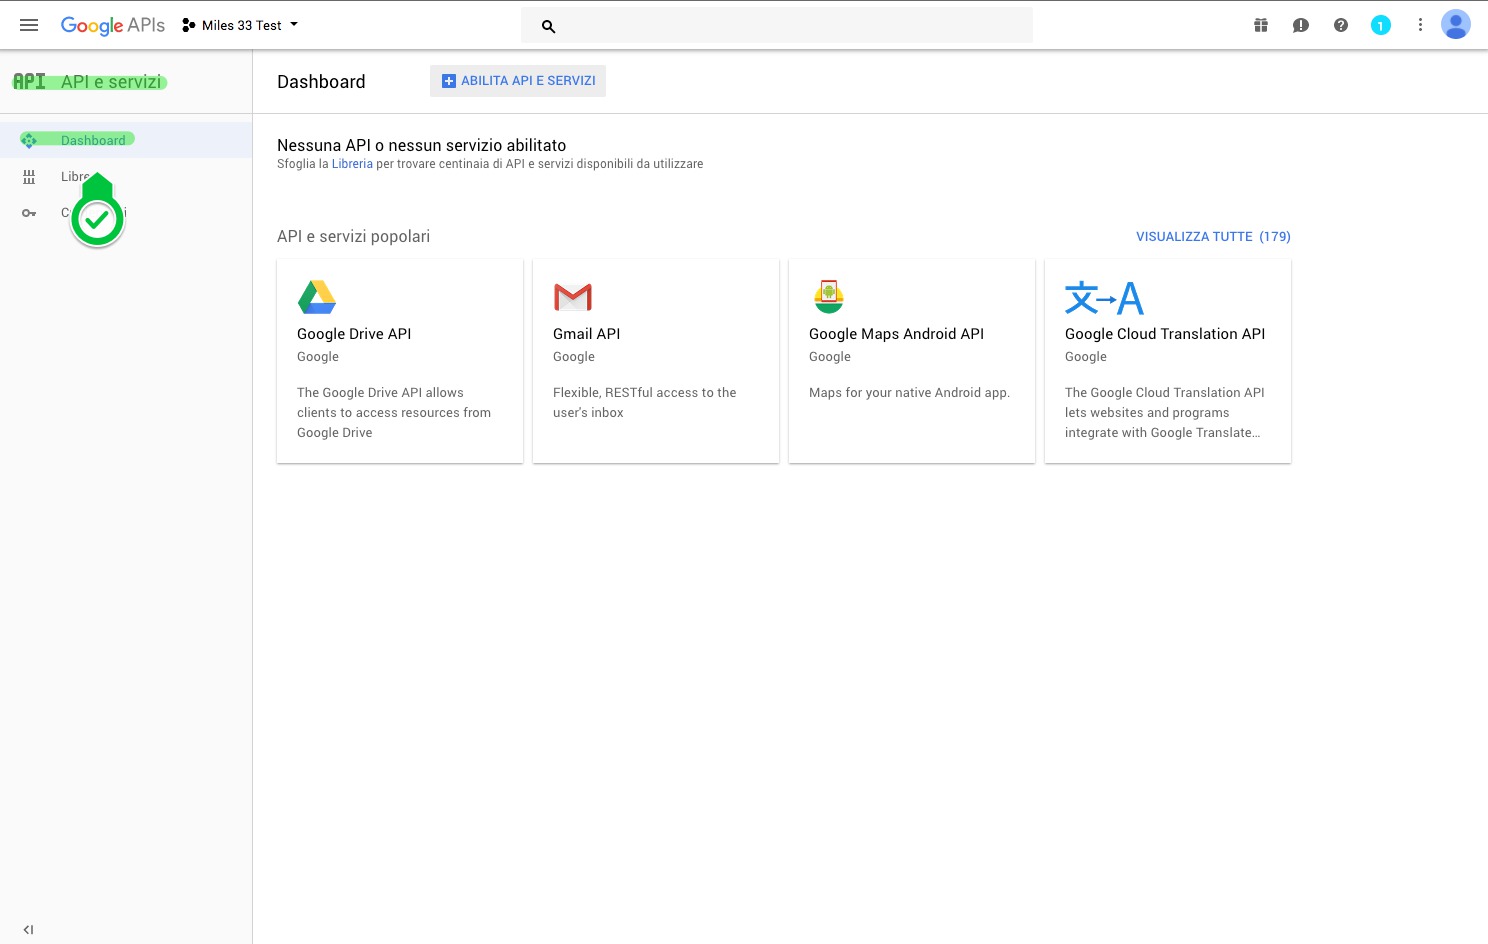Open the three-dot more options menu
Image resolution: width=1488 pixels, height=944 pixels.
pyautogui.click(x=1420, y=25)
